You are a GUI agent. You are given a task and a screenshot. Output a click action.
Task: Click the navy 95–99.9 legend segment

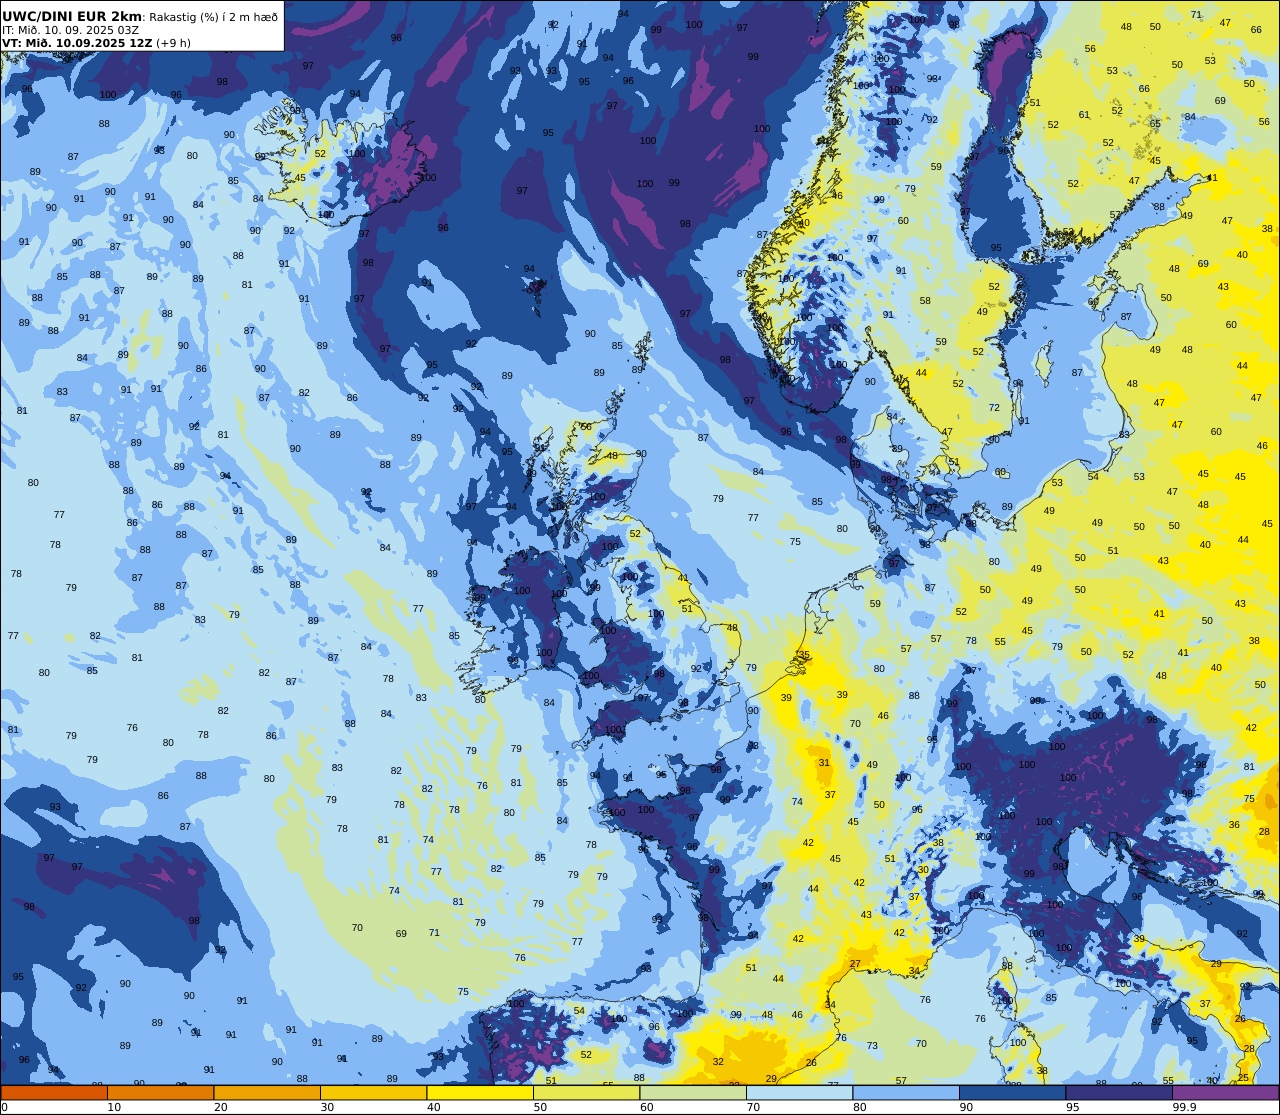pos(1119,1093)
